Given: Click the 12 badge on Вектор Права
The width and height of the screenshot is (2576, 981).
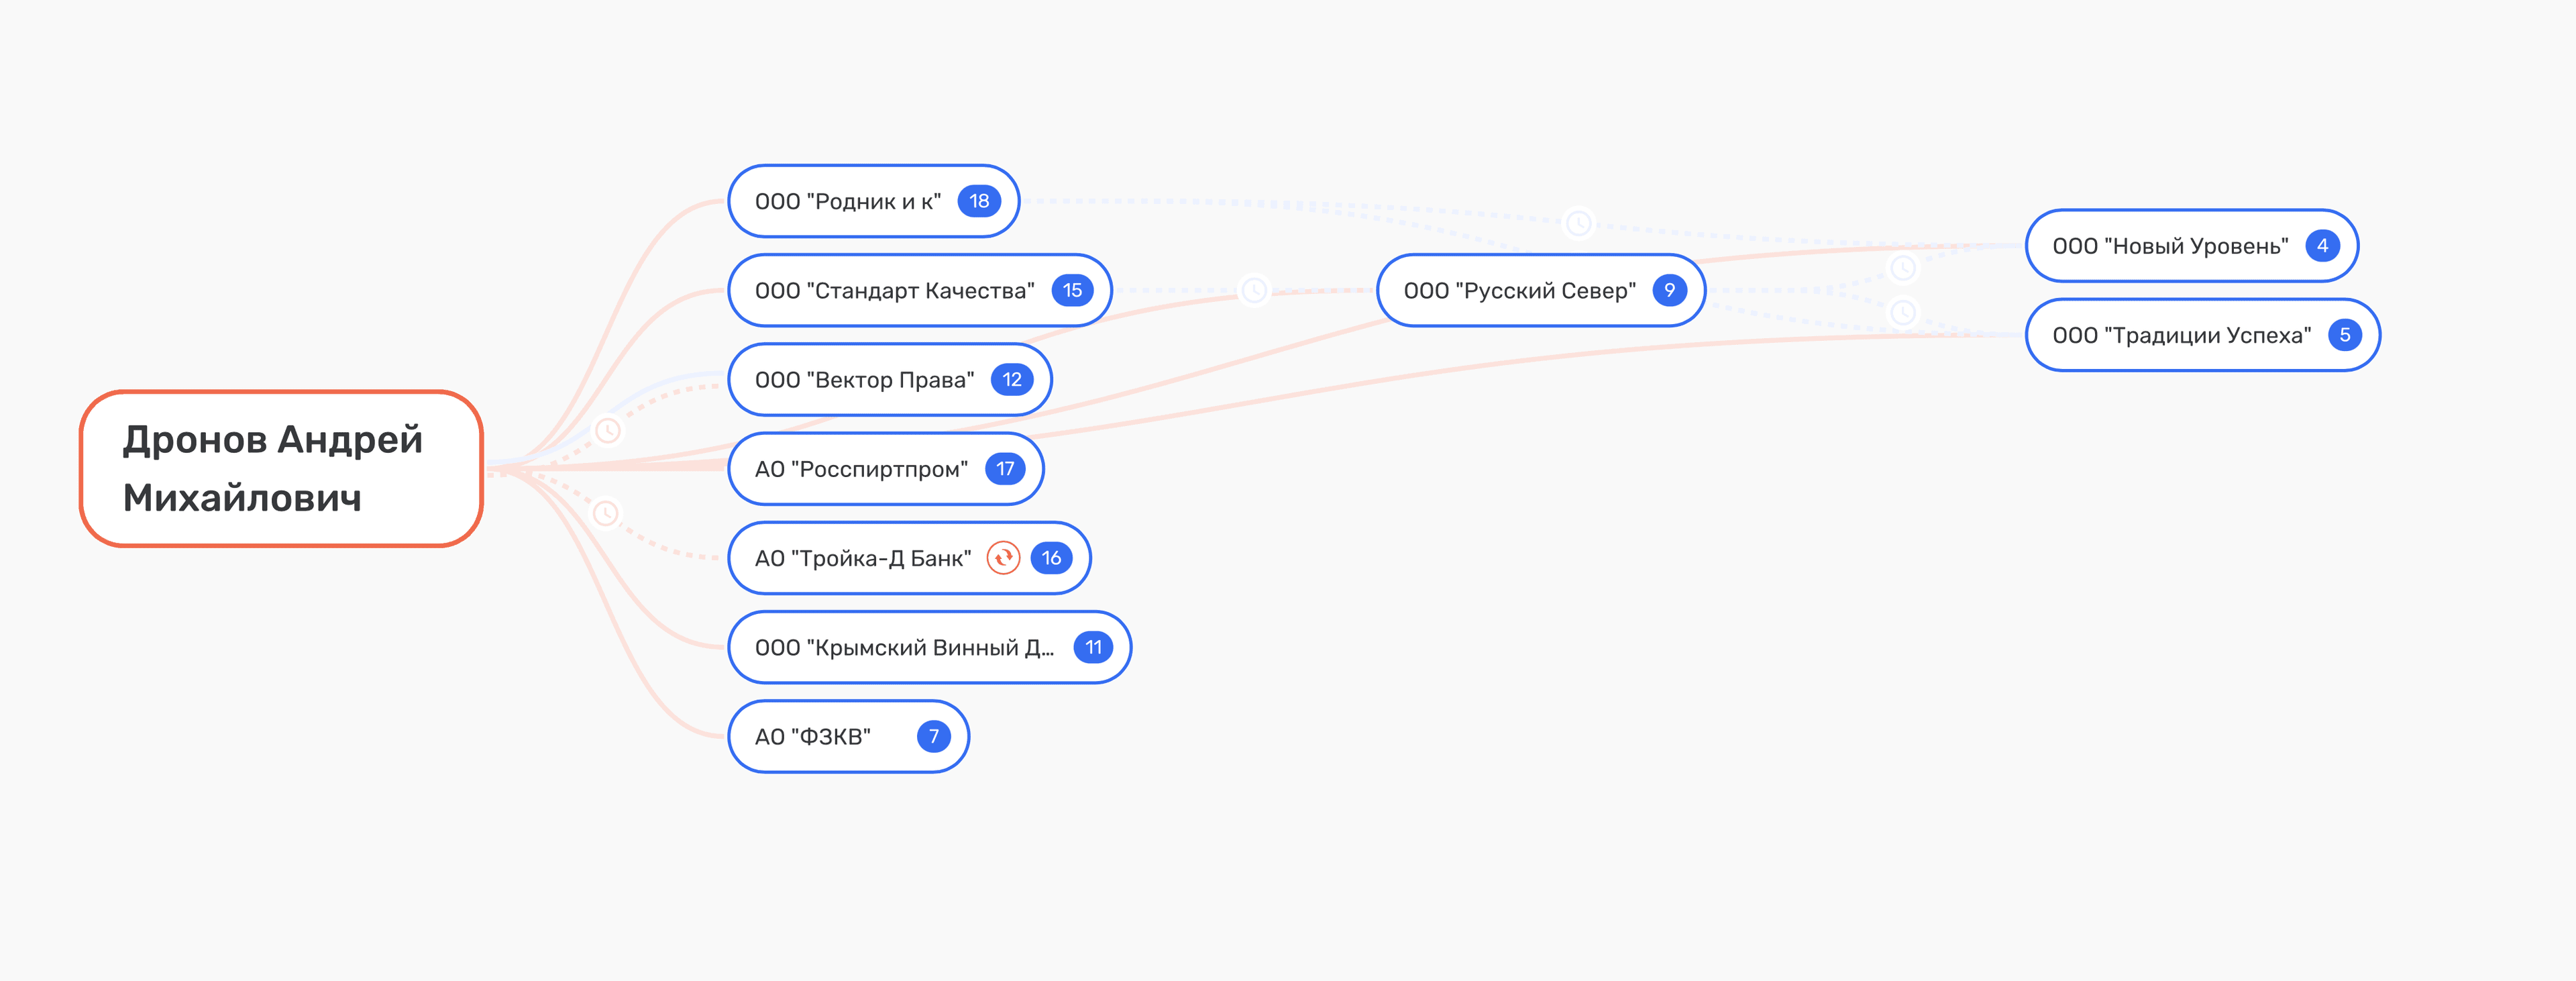Looking at the screenshot, I should (1012, 380).
